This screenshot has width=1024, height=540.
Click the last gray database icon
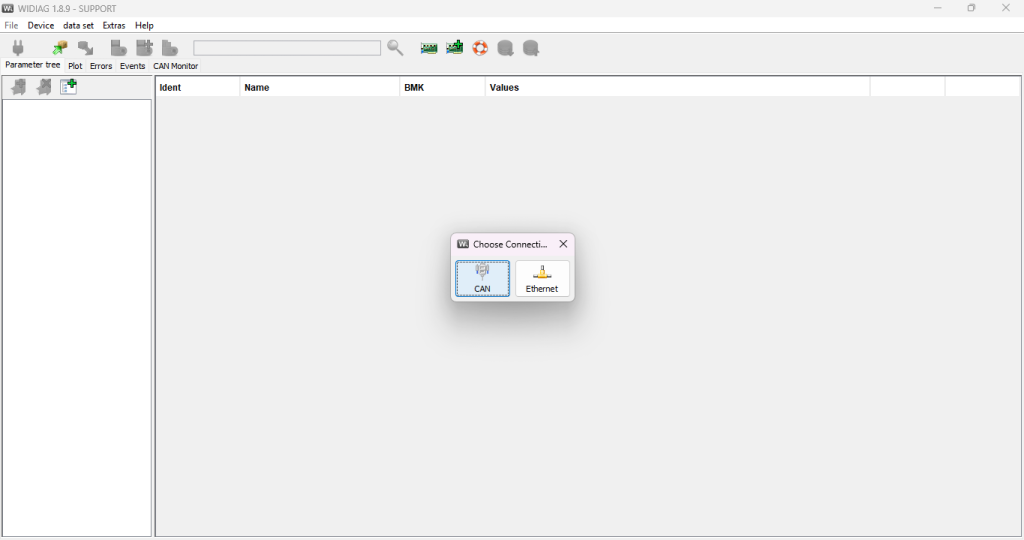[531, 48]
